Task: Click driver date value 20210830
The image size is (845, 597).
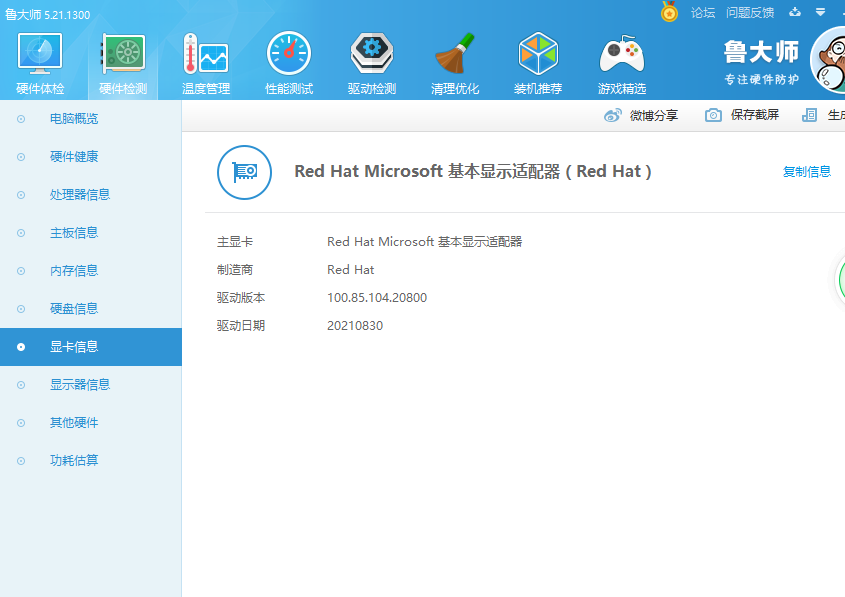Action: [355, 325]
